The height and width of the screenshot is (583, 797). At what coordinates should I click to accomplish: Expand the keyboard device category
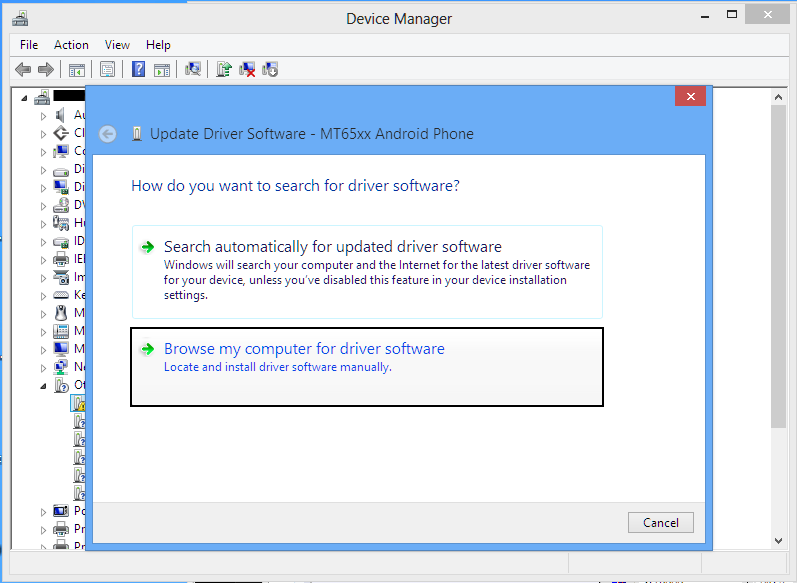43,295
